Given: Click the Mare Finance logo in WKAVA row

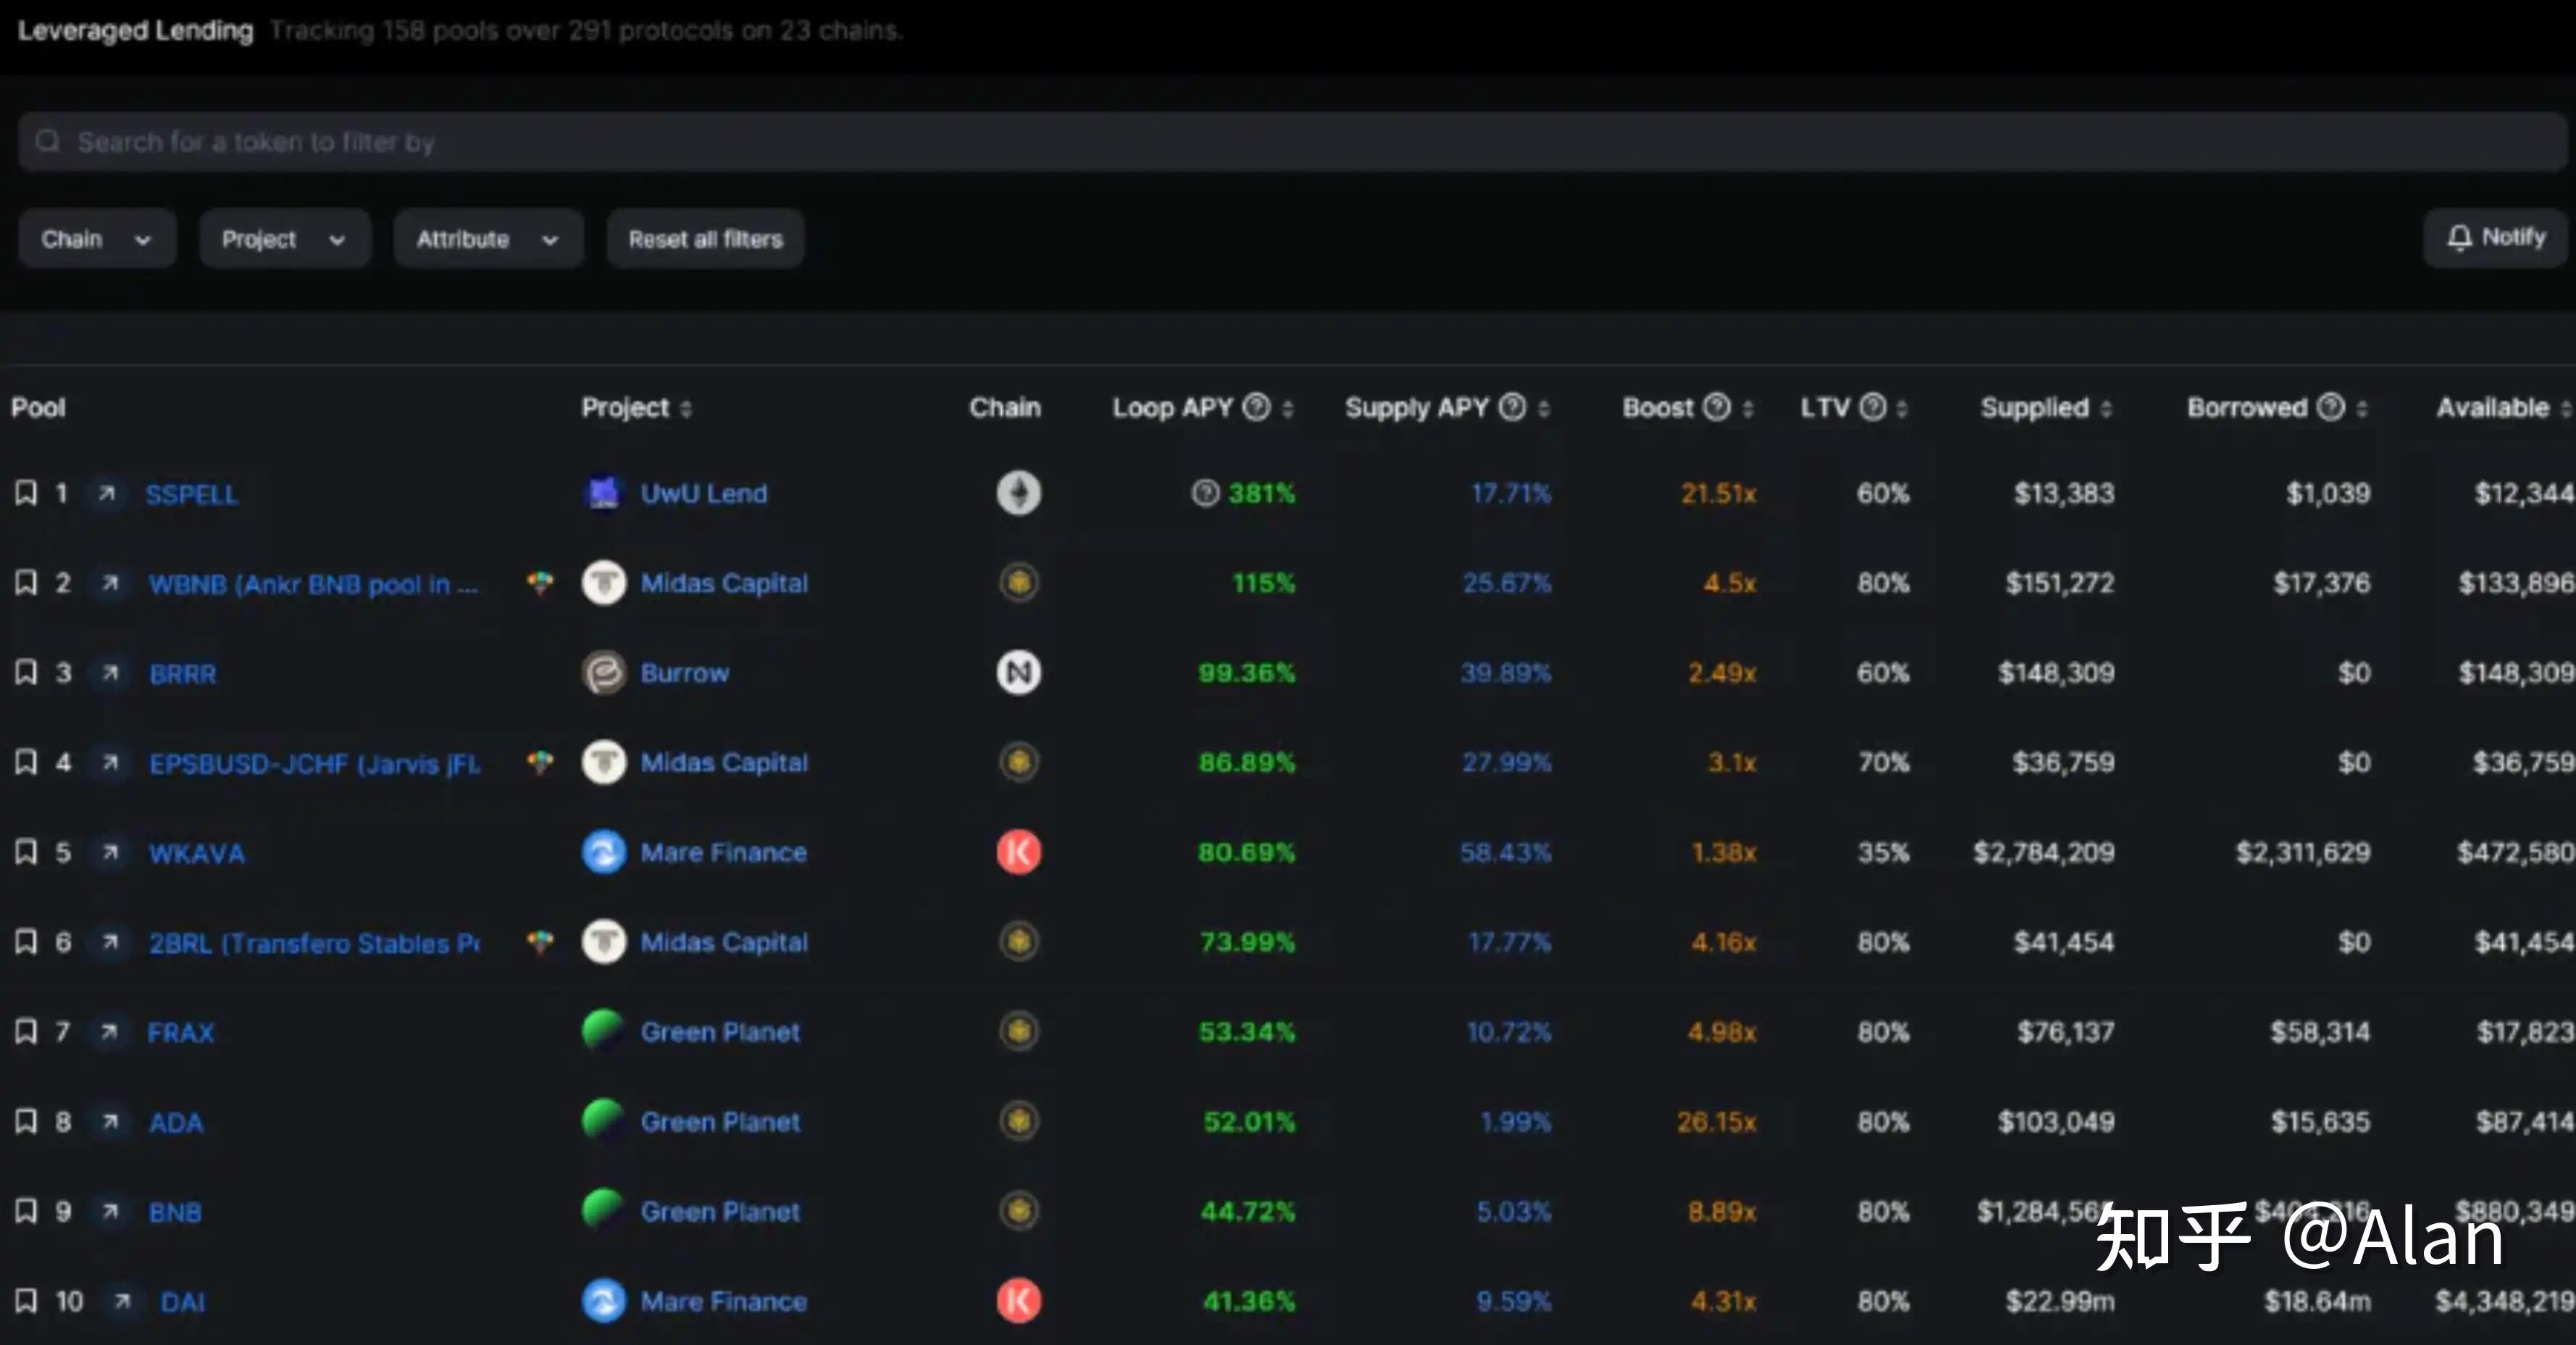Looking at the screenshot, I should [x=603, y=852].
